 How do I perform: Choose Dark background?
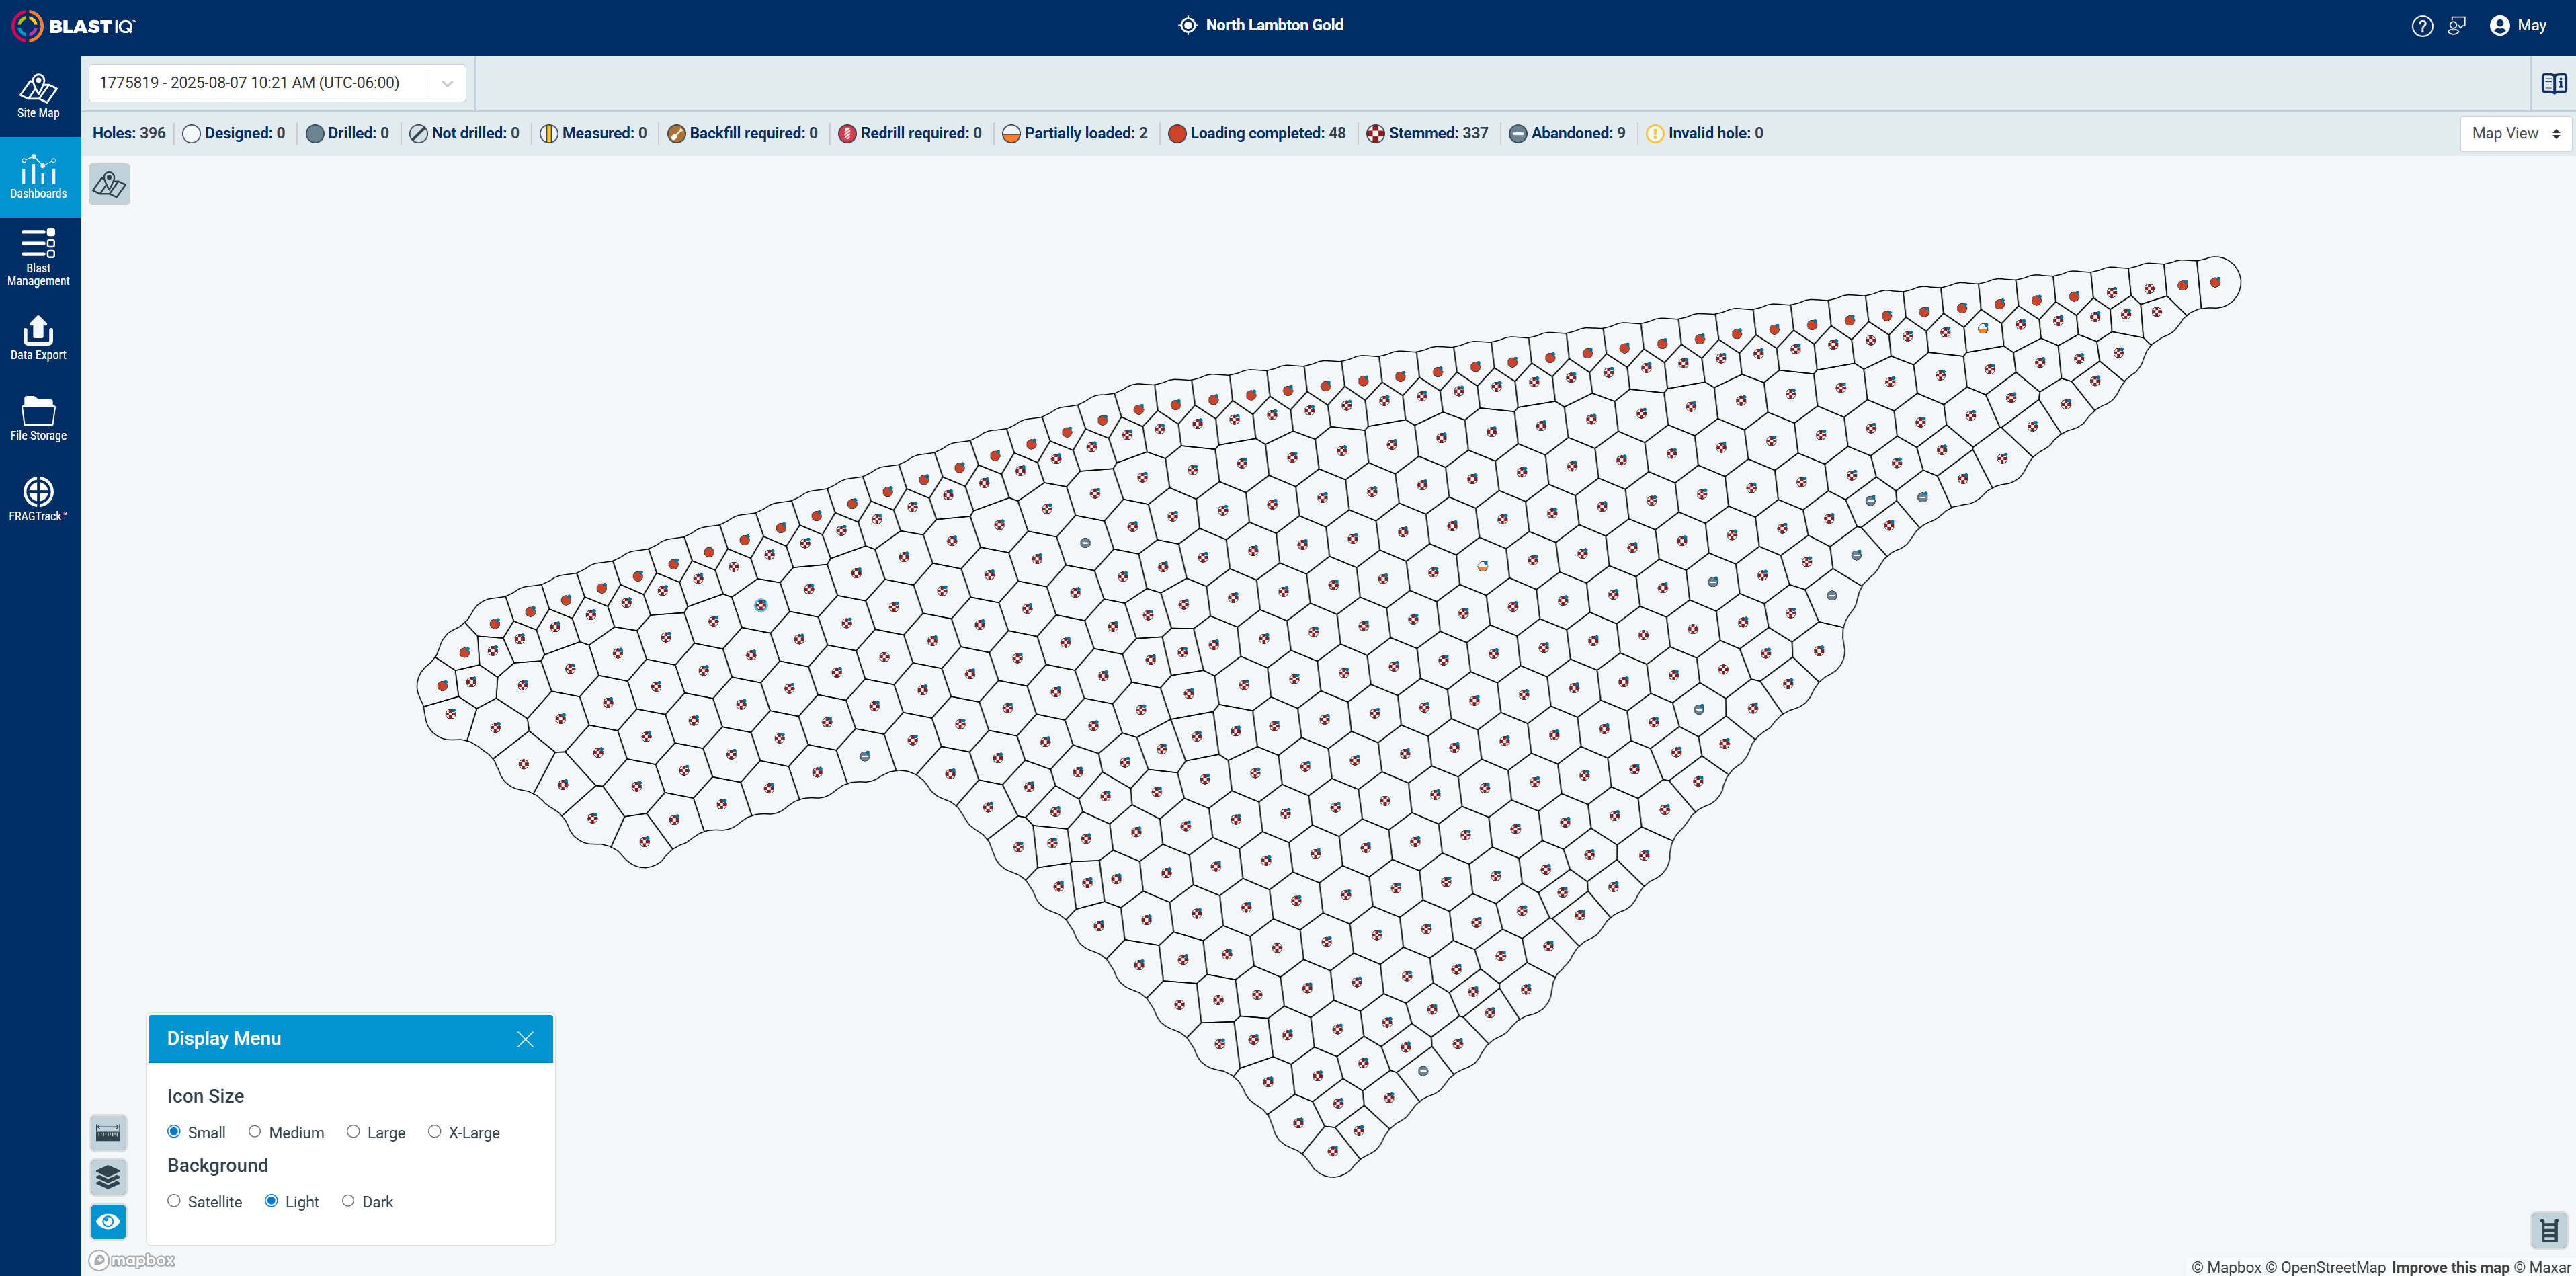(348, 1200)
